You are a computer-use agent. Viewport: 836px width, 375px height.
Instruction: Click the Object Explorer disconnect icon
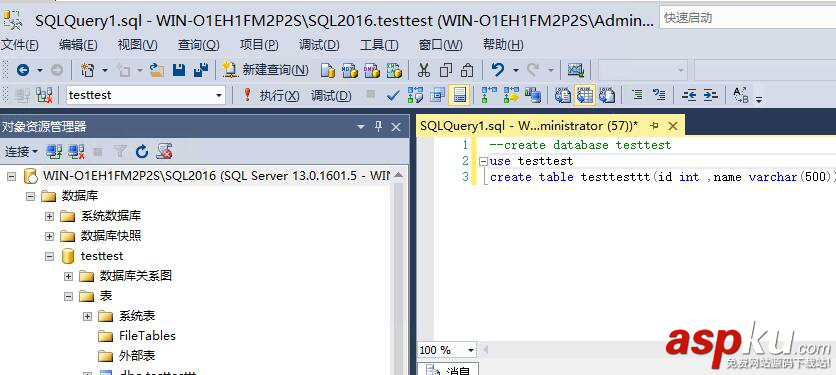[77, 152]
